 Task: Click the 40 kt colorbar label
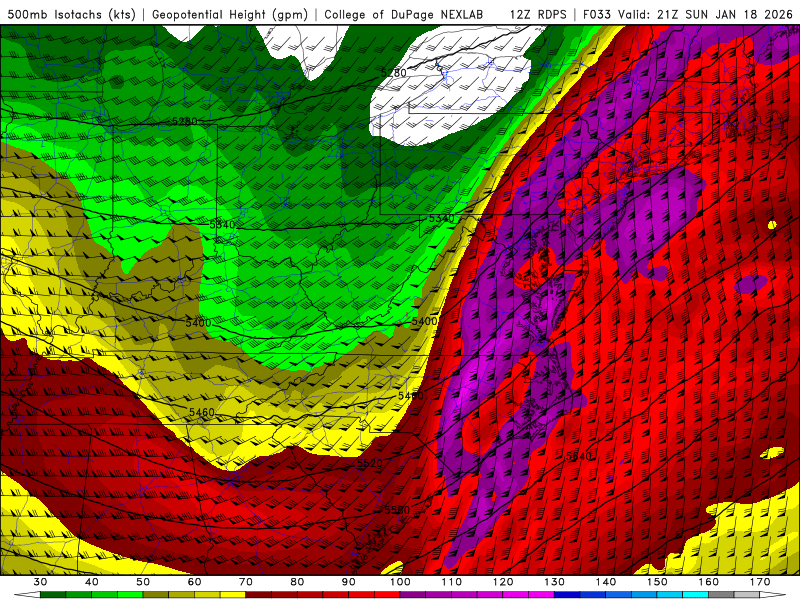(x=92, y=582)
